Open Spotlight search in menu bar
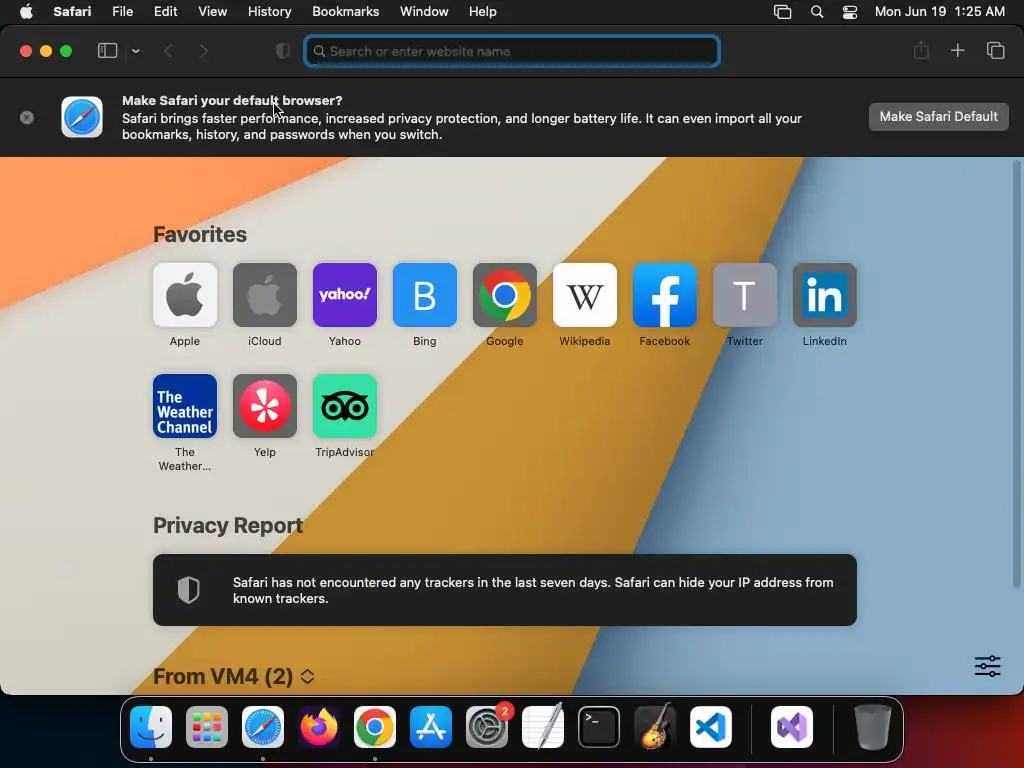This screenshot has width=1024, height=768. 816,12
